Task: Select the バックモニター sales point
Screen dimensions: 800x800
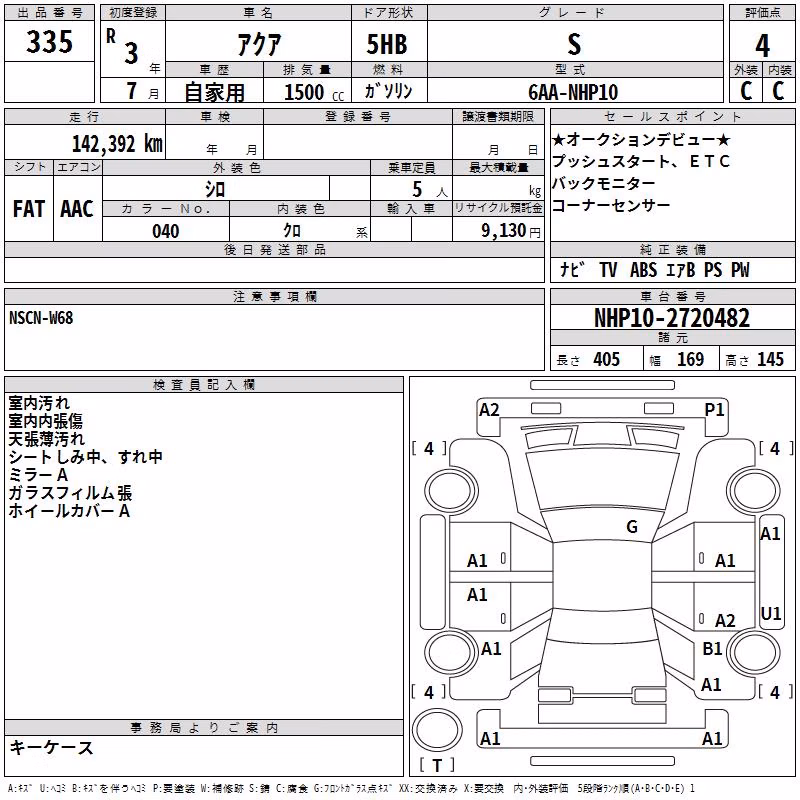Action: [x=604, y=183]
